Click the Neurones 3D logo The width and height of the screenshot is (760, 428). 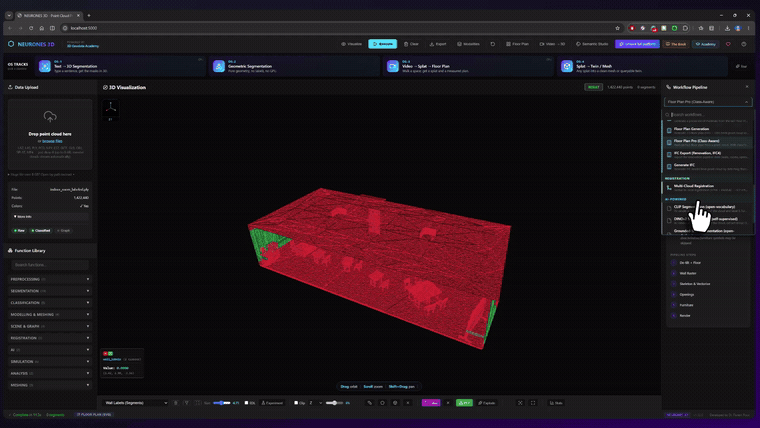32,44
